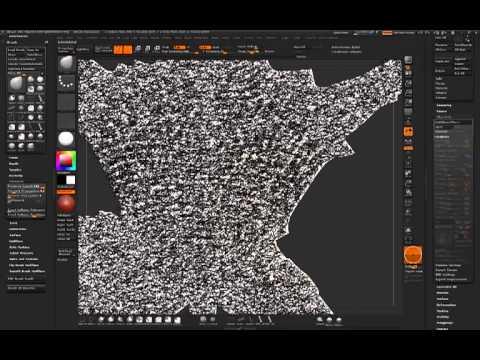This screenshot has height=360, width=480.
Task: Select the black secondary color swatch
Action: pos(61,180)
